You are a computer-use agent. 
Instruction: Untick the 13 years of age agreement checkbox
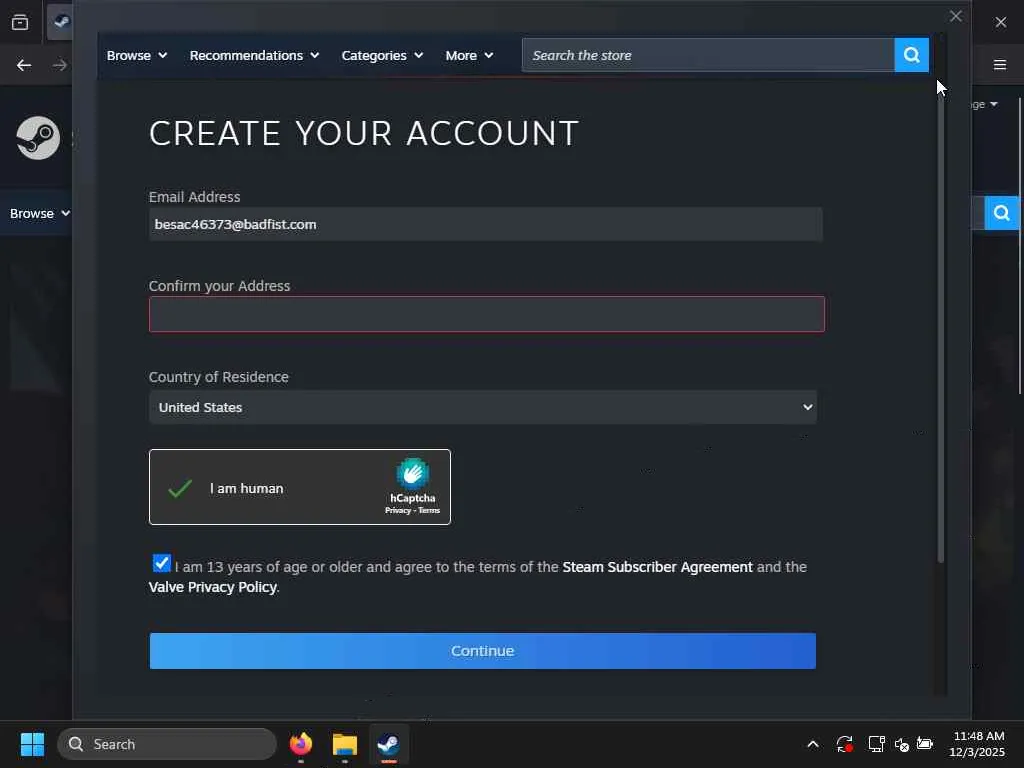coord(161,563)
